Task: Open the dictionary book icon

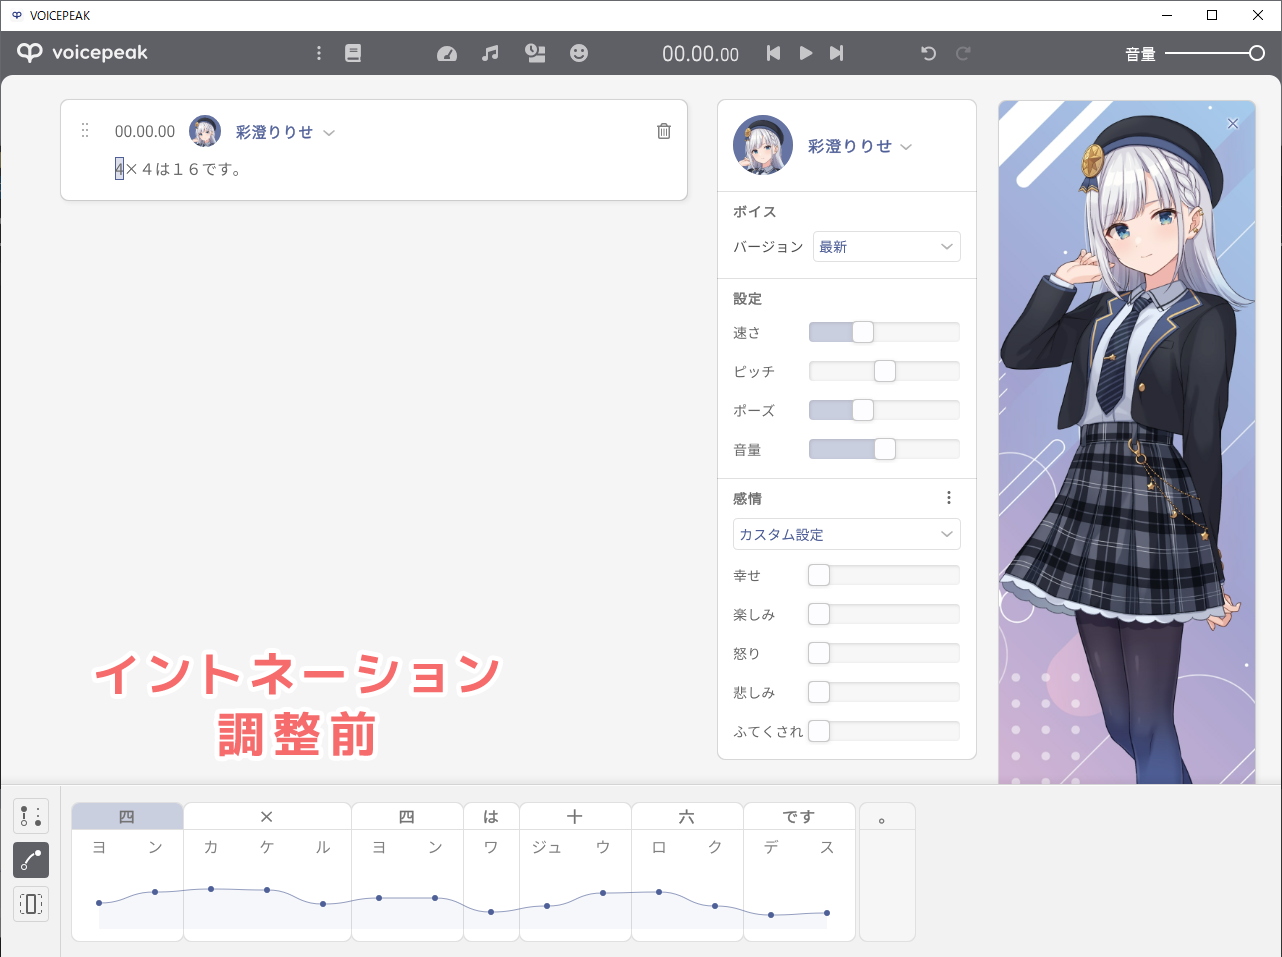Action: [x=353, y=53]
